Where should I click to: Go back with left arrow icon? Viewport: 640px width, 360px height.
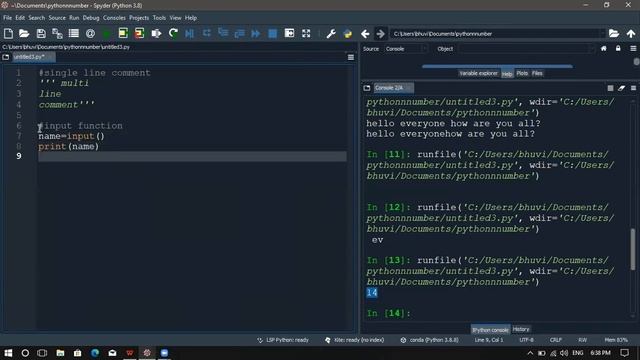click(365, 33)
